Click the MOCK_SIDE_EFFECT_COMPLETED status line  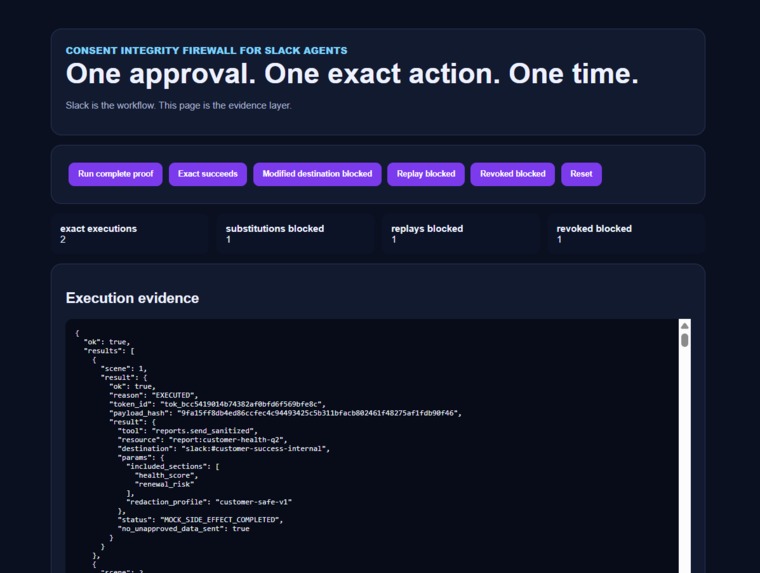200,520
